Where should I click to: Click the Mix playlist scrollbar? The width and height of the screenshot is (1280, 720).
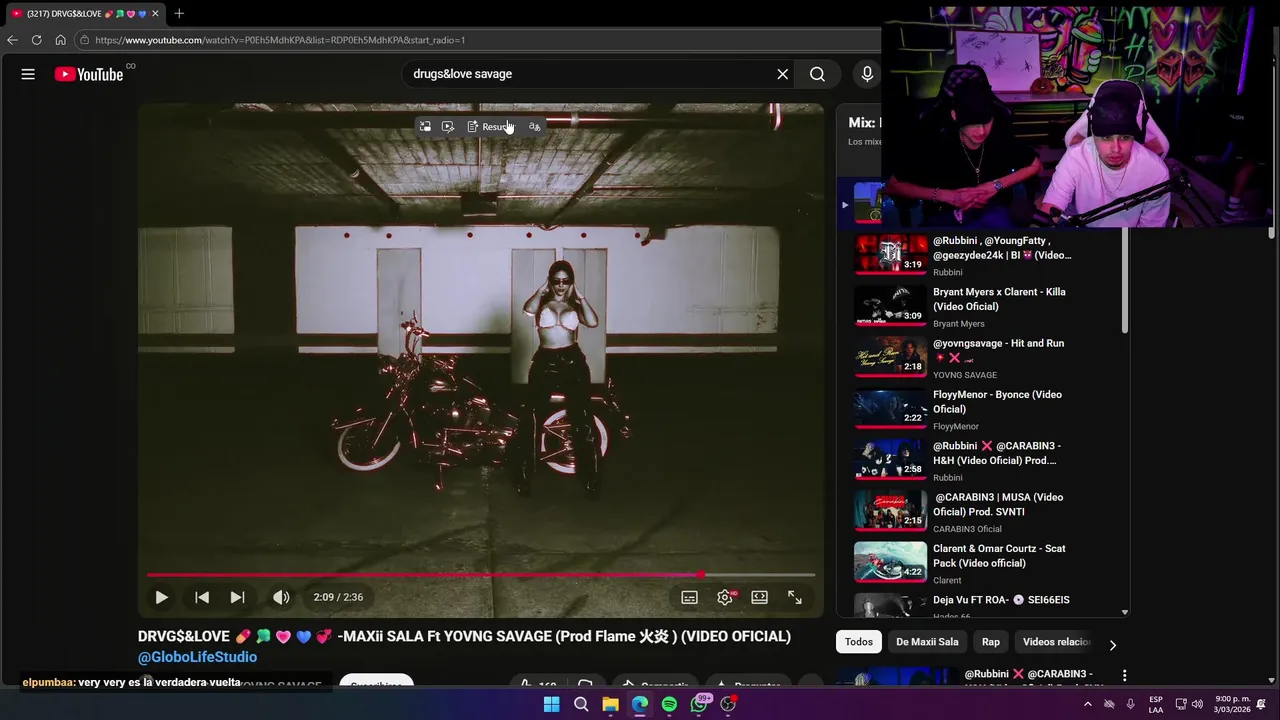[1125, 281]
